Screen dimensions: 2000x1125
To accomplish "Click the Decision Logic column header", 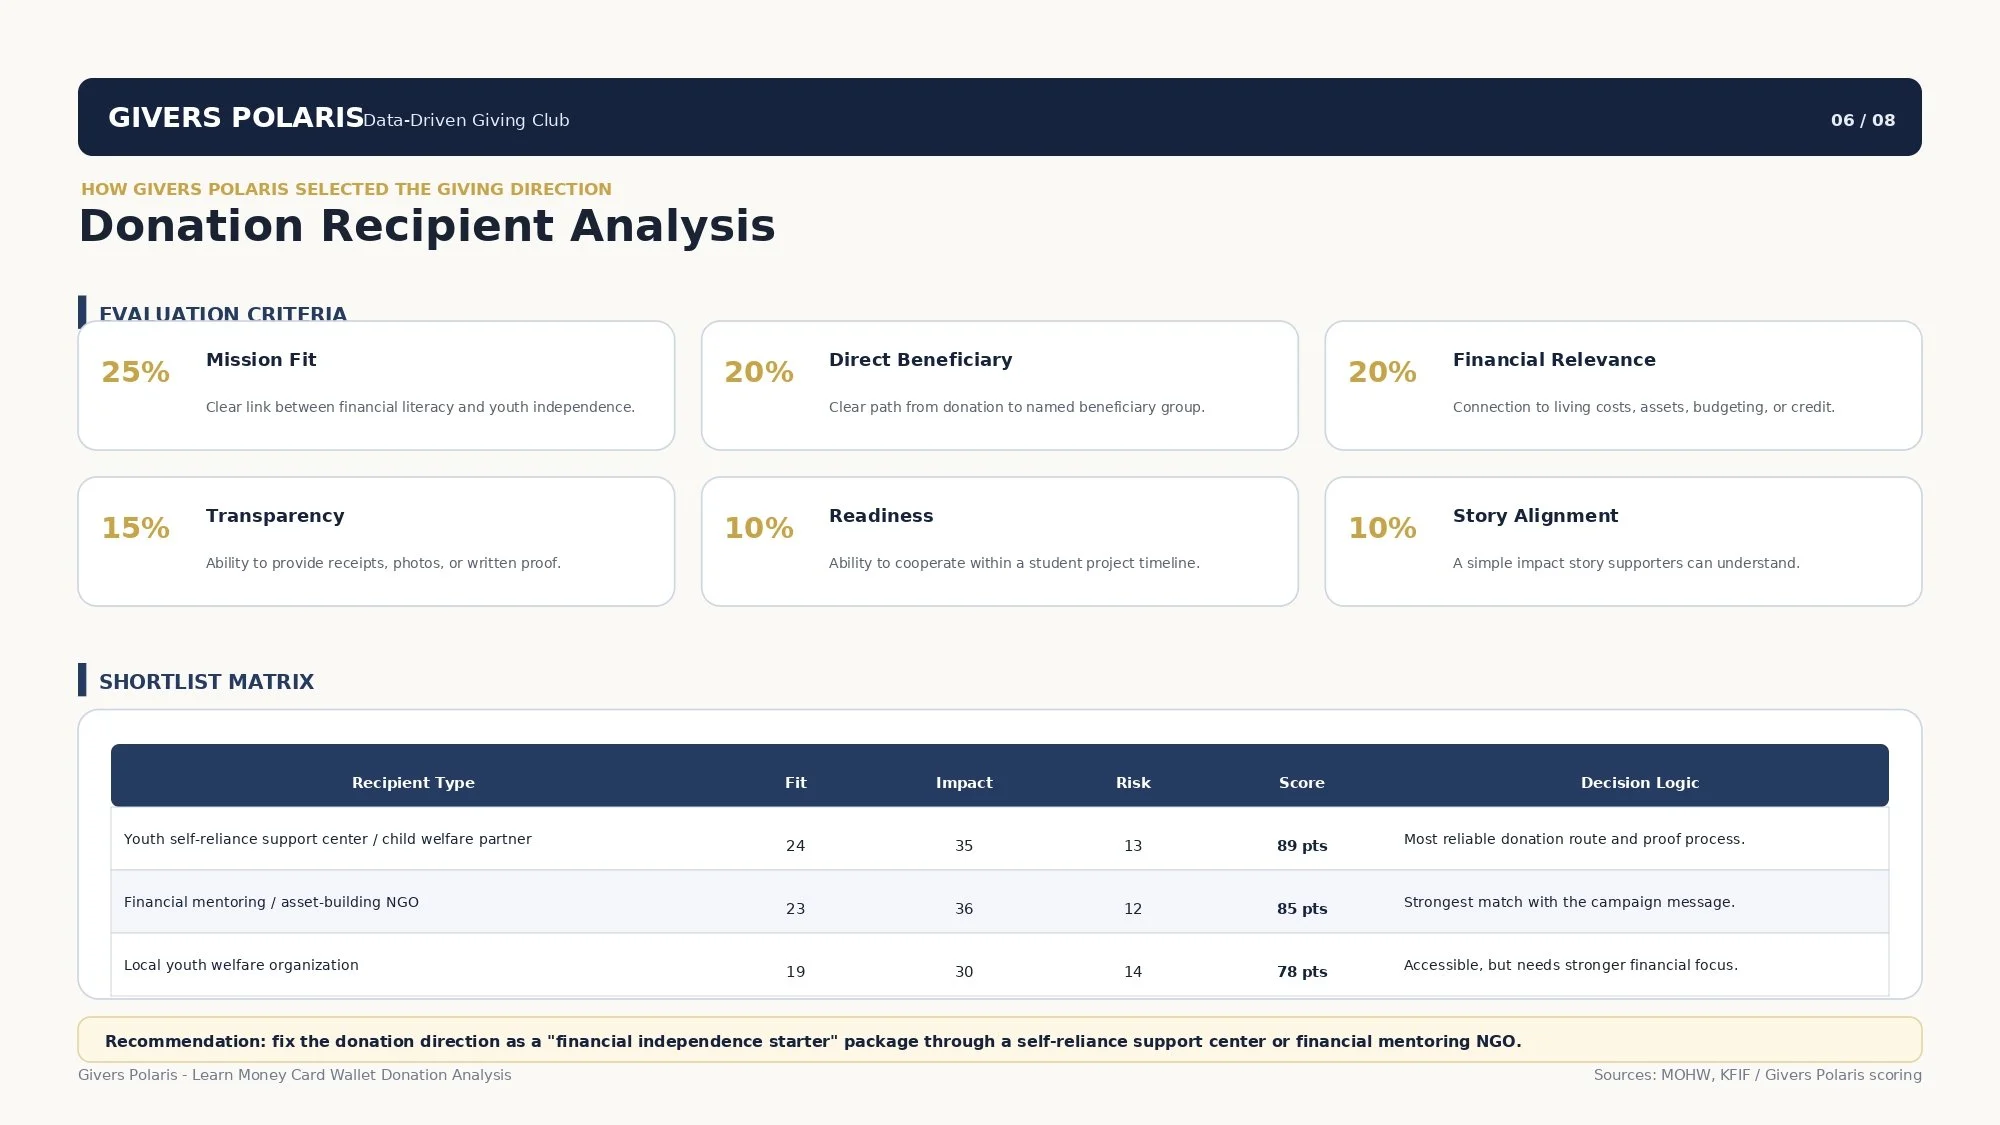I will tap(1640, 783).
